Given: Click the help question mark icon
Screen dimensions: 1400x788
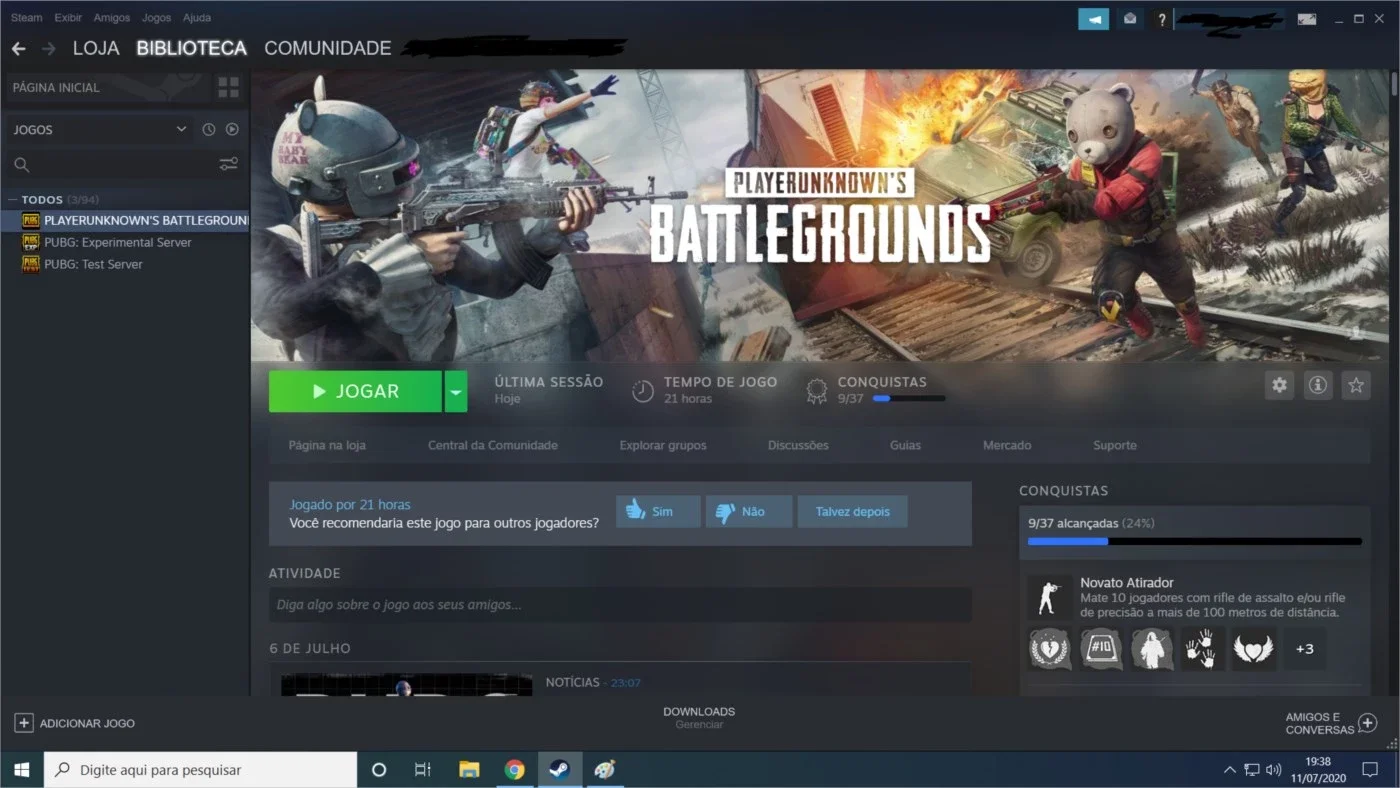Looking at the screenshot, I should [x=1161, y=19].
